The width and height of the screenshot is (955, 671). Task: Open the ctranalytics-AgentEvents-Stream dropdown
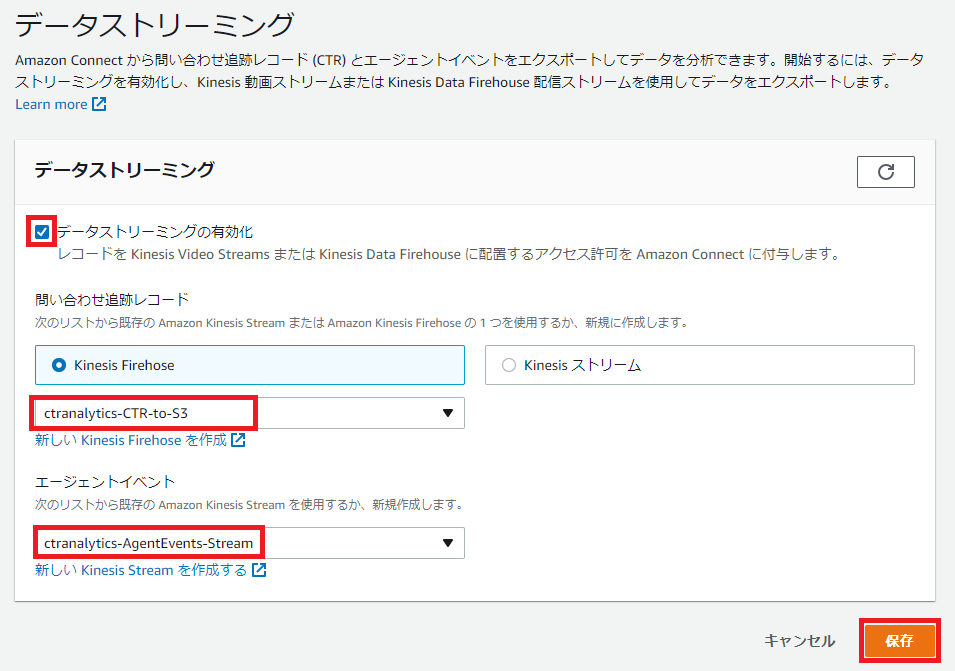tap(250, 543)
